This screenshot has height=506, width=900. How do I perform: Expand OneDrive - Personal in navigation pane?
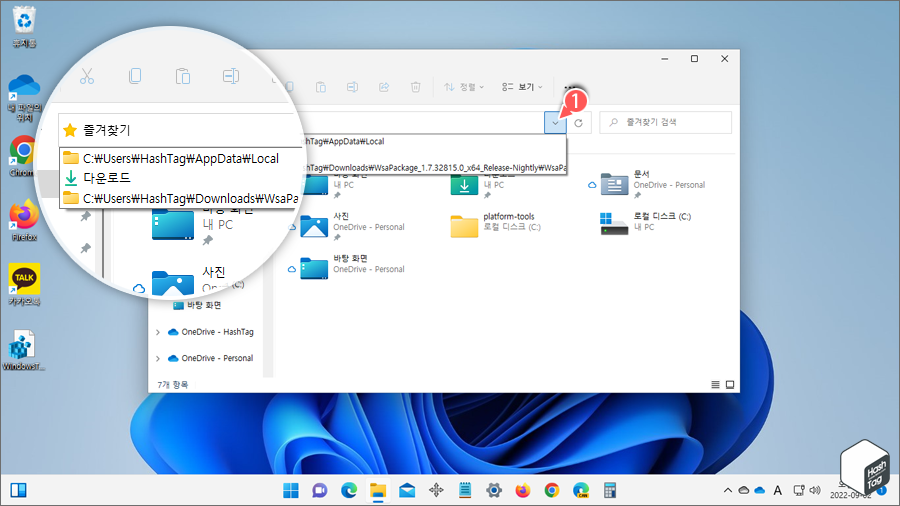pyautogui.click(x=158, y=359)
